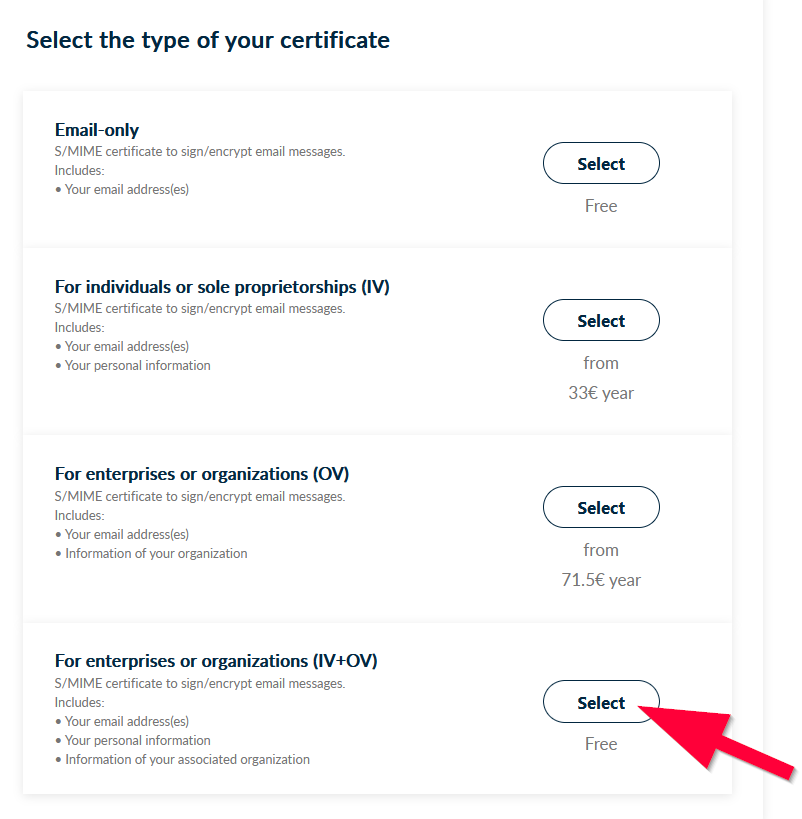
Task: Click the "Select the type of your certificate" heading
Action: [208, 40]
